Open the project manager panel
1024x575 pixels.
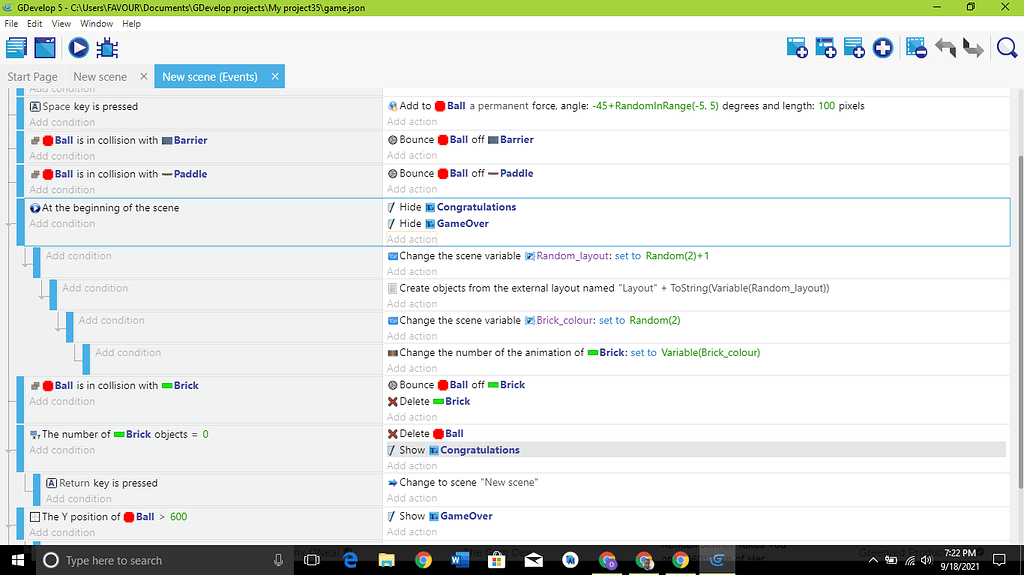click(x=16, y=47)
